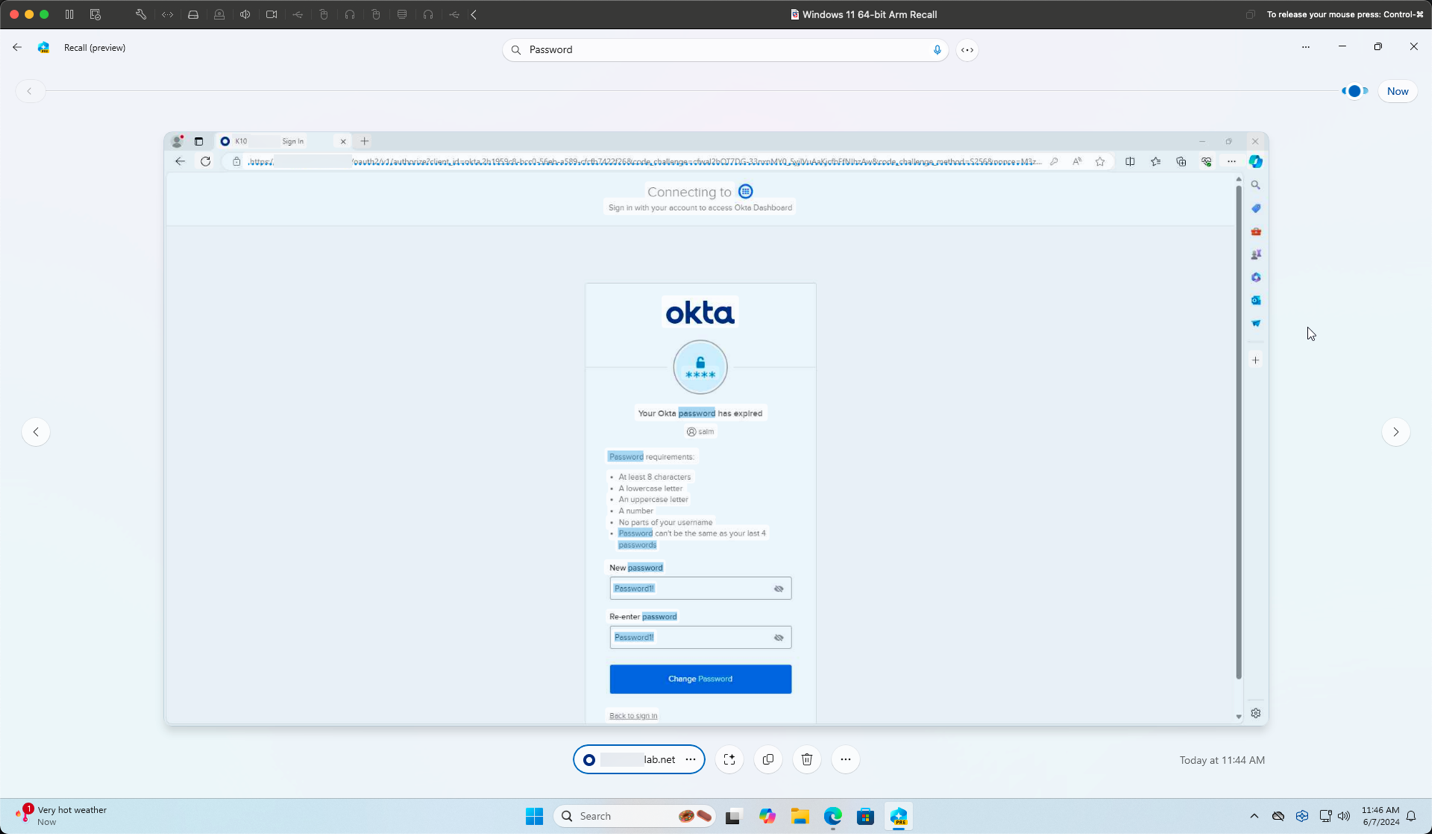Screen dimensions: 1432x834
Task: Open Copilot from the Edge sidebar
Action: click(x=1255, y=161)
